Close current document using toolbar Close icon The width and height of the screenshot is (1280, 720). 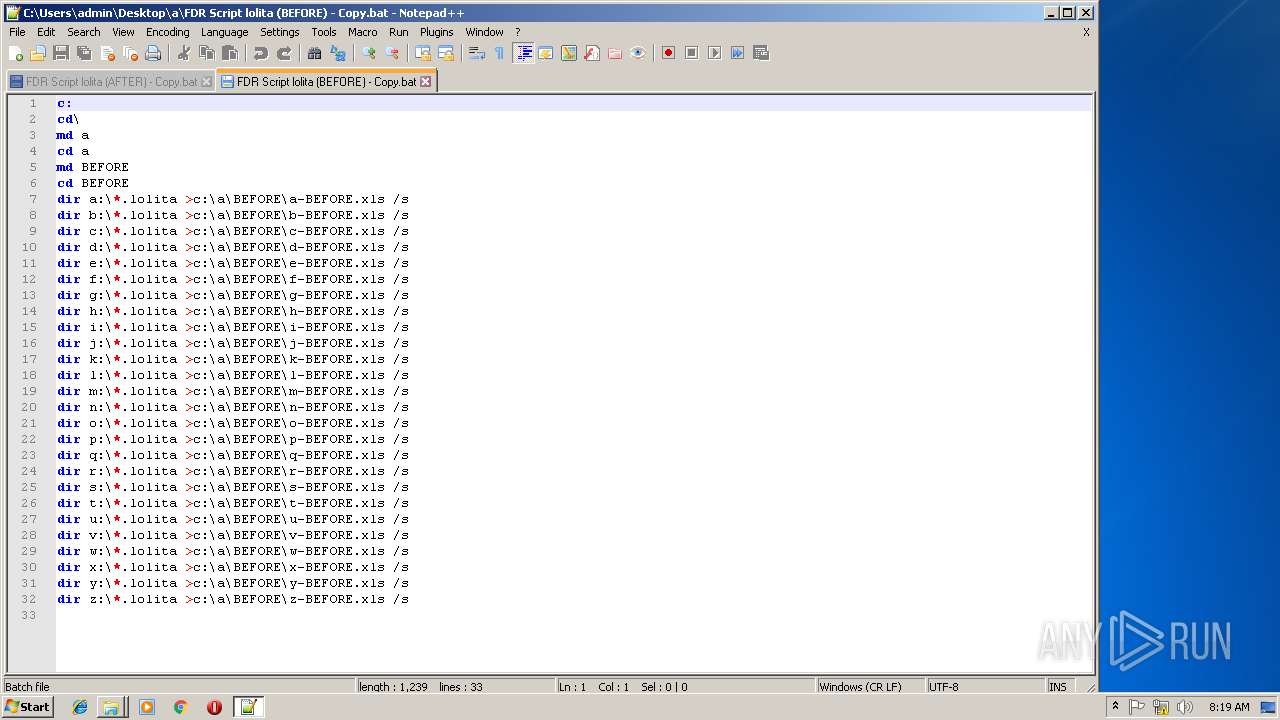pyautogui.click(x=107, y=53)
